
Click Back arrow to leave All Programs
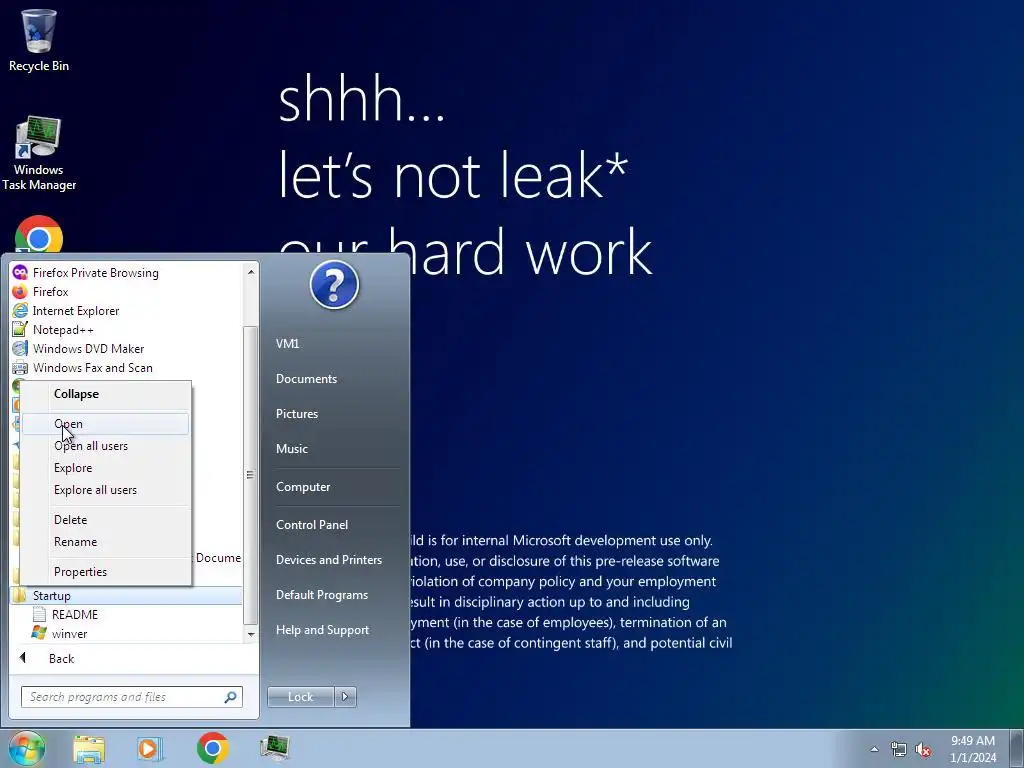pos(23,658)
